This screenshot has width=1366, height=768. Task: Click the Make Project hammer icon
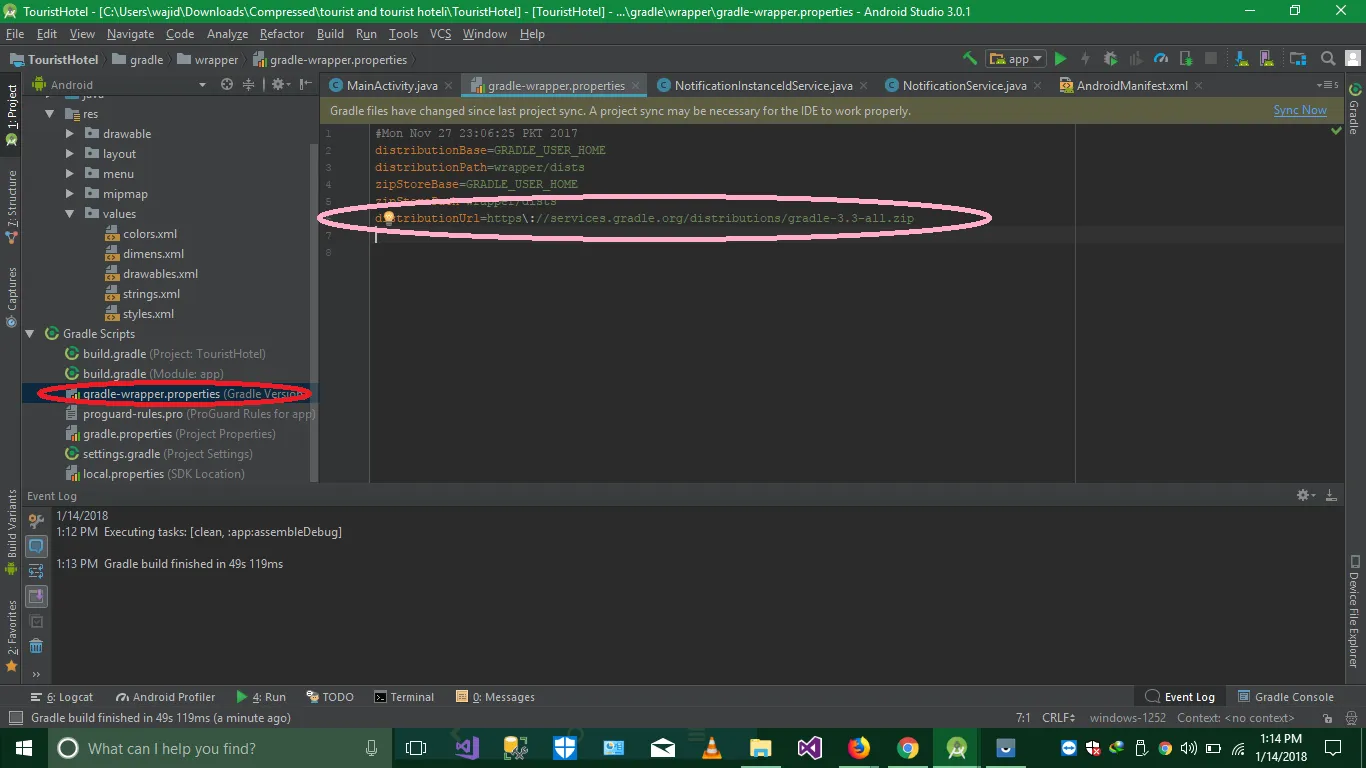click(x=969, y=59)
